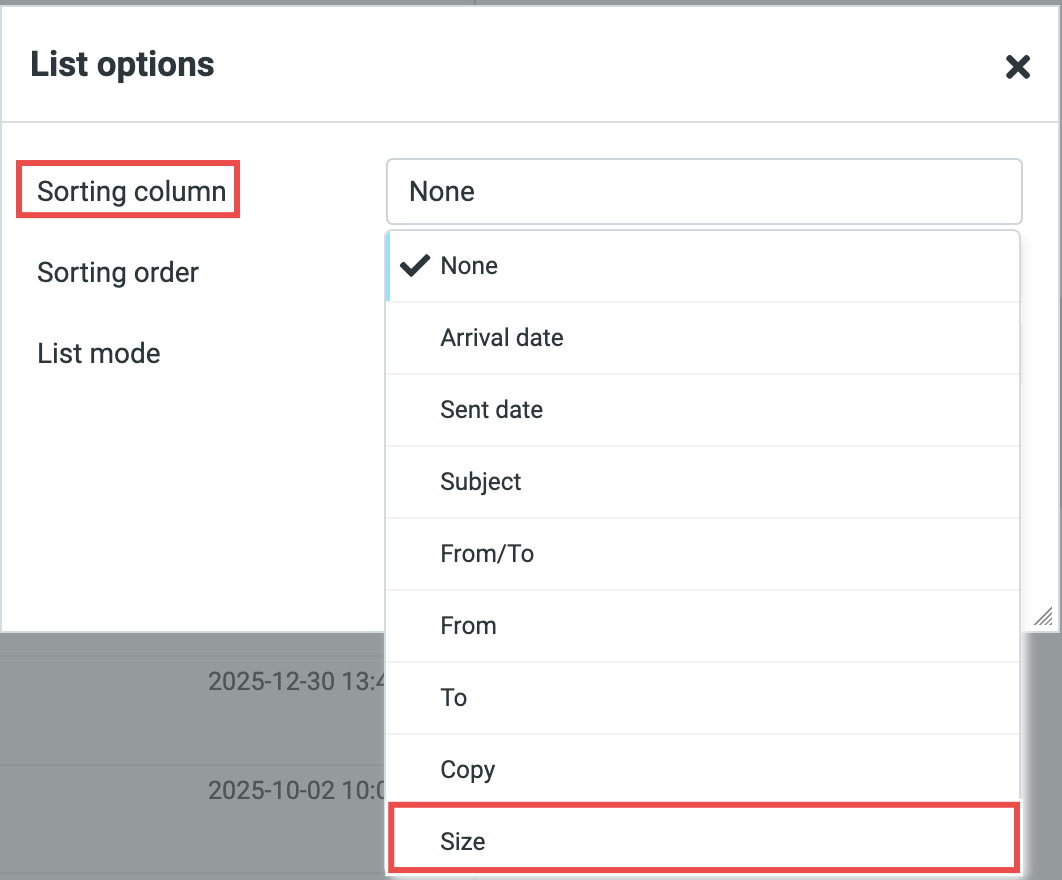The width and height of the screenshot is (1062, 880).
Task: Select the standalone To option
Action: click(x=454, y=698)
